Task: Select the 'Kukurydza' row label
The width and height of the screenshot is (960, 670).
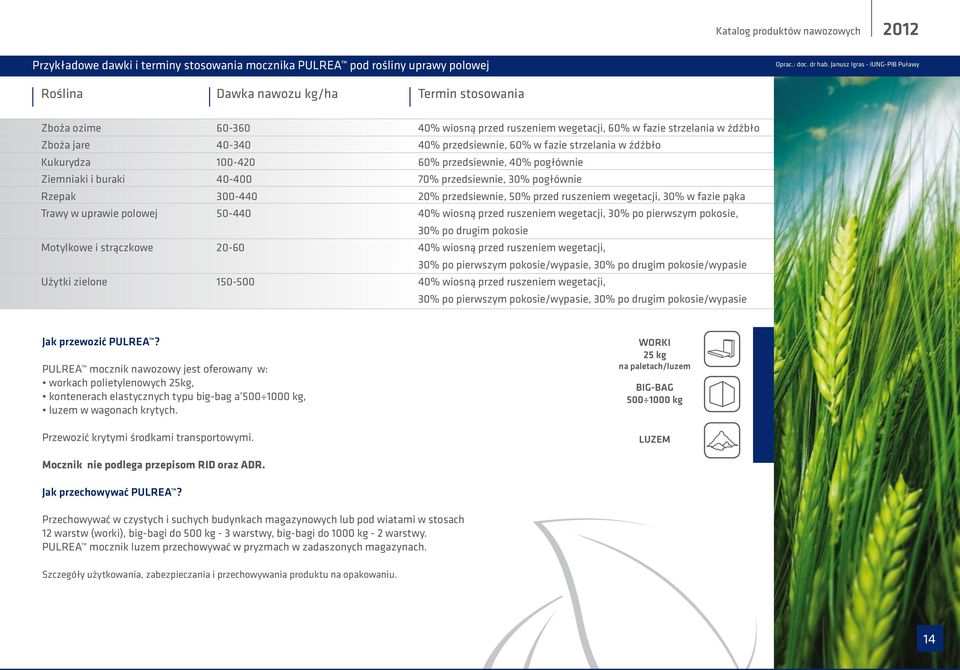Action: tap(66, 162)
